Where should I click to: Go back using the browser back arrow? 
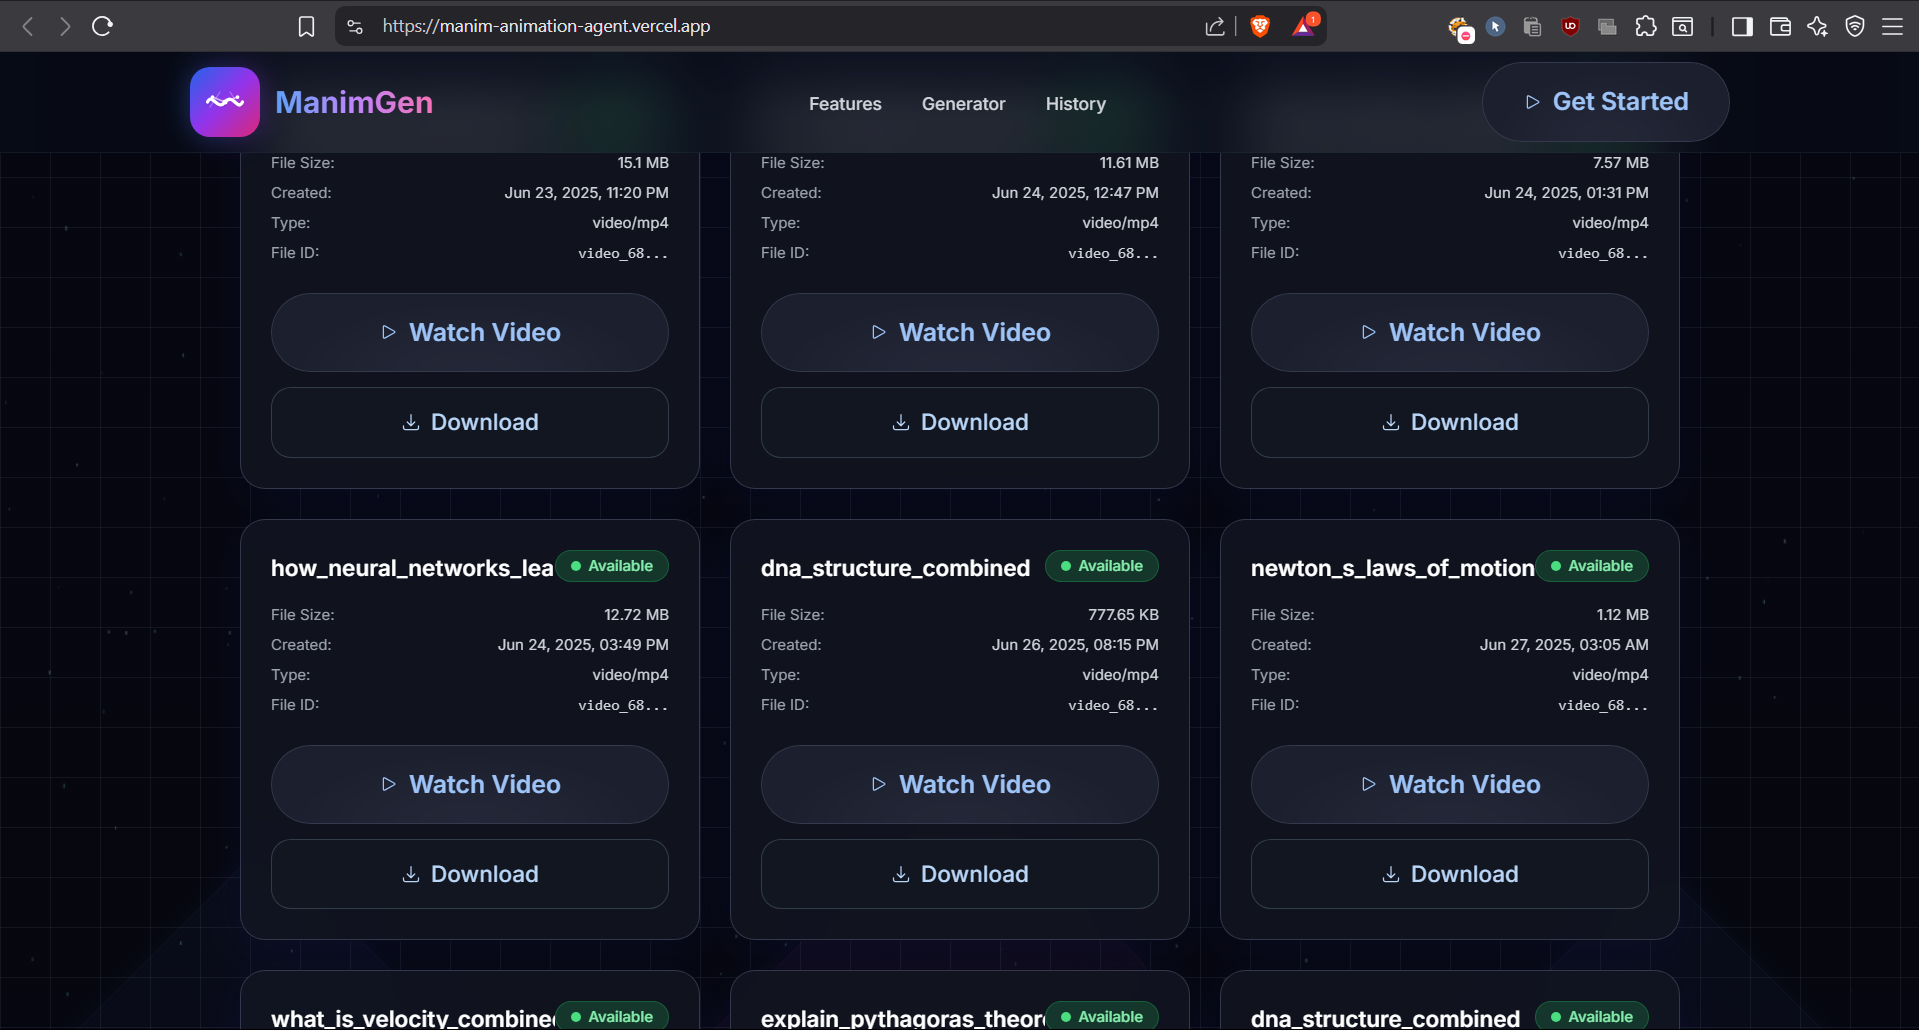point(28,26)
